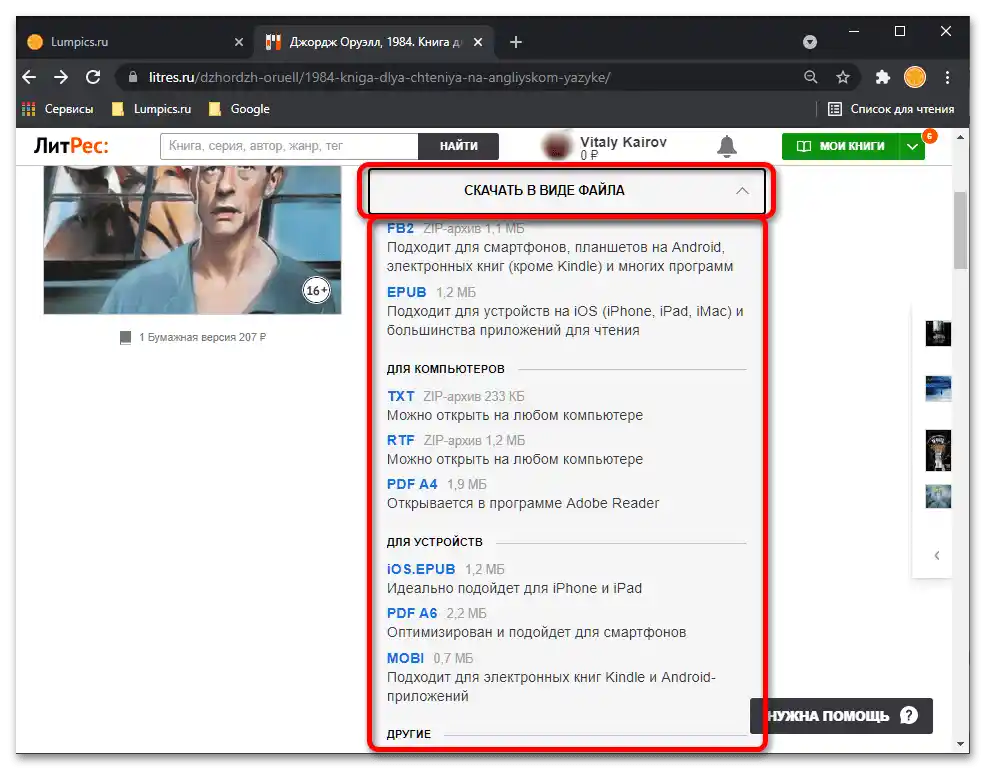Click page scrollbar thumb
The height and width of the screenshot is (770, 986).
coord(960,230)
